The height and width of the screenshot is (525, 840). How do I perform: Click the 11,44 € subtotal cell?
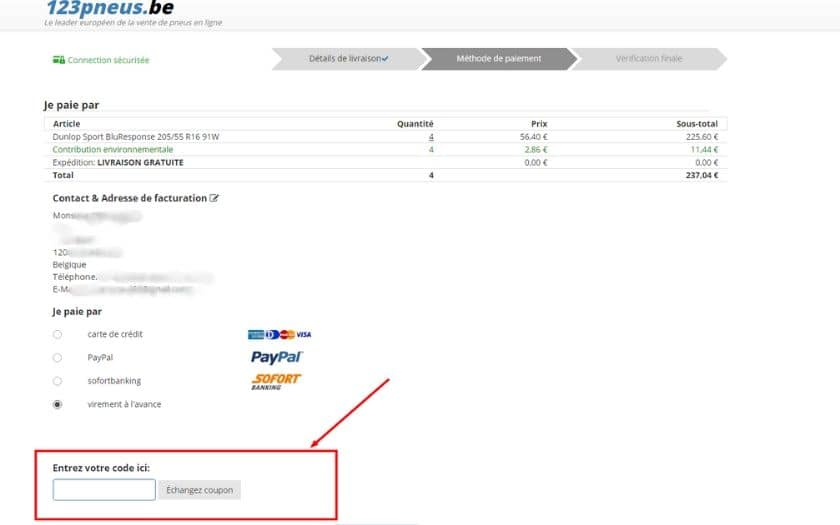tap(704, 149)
